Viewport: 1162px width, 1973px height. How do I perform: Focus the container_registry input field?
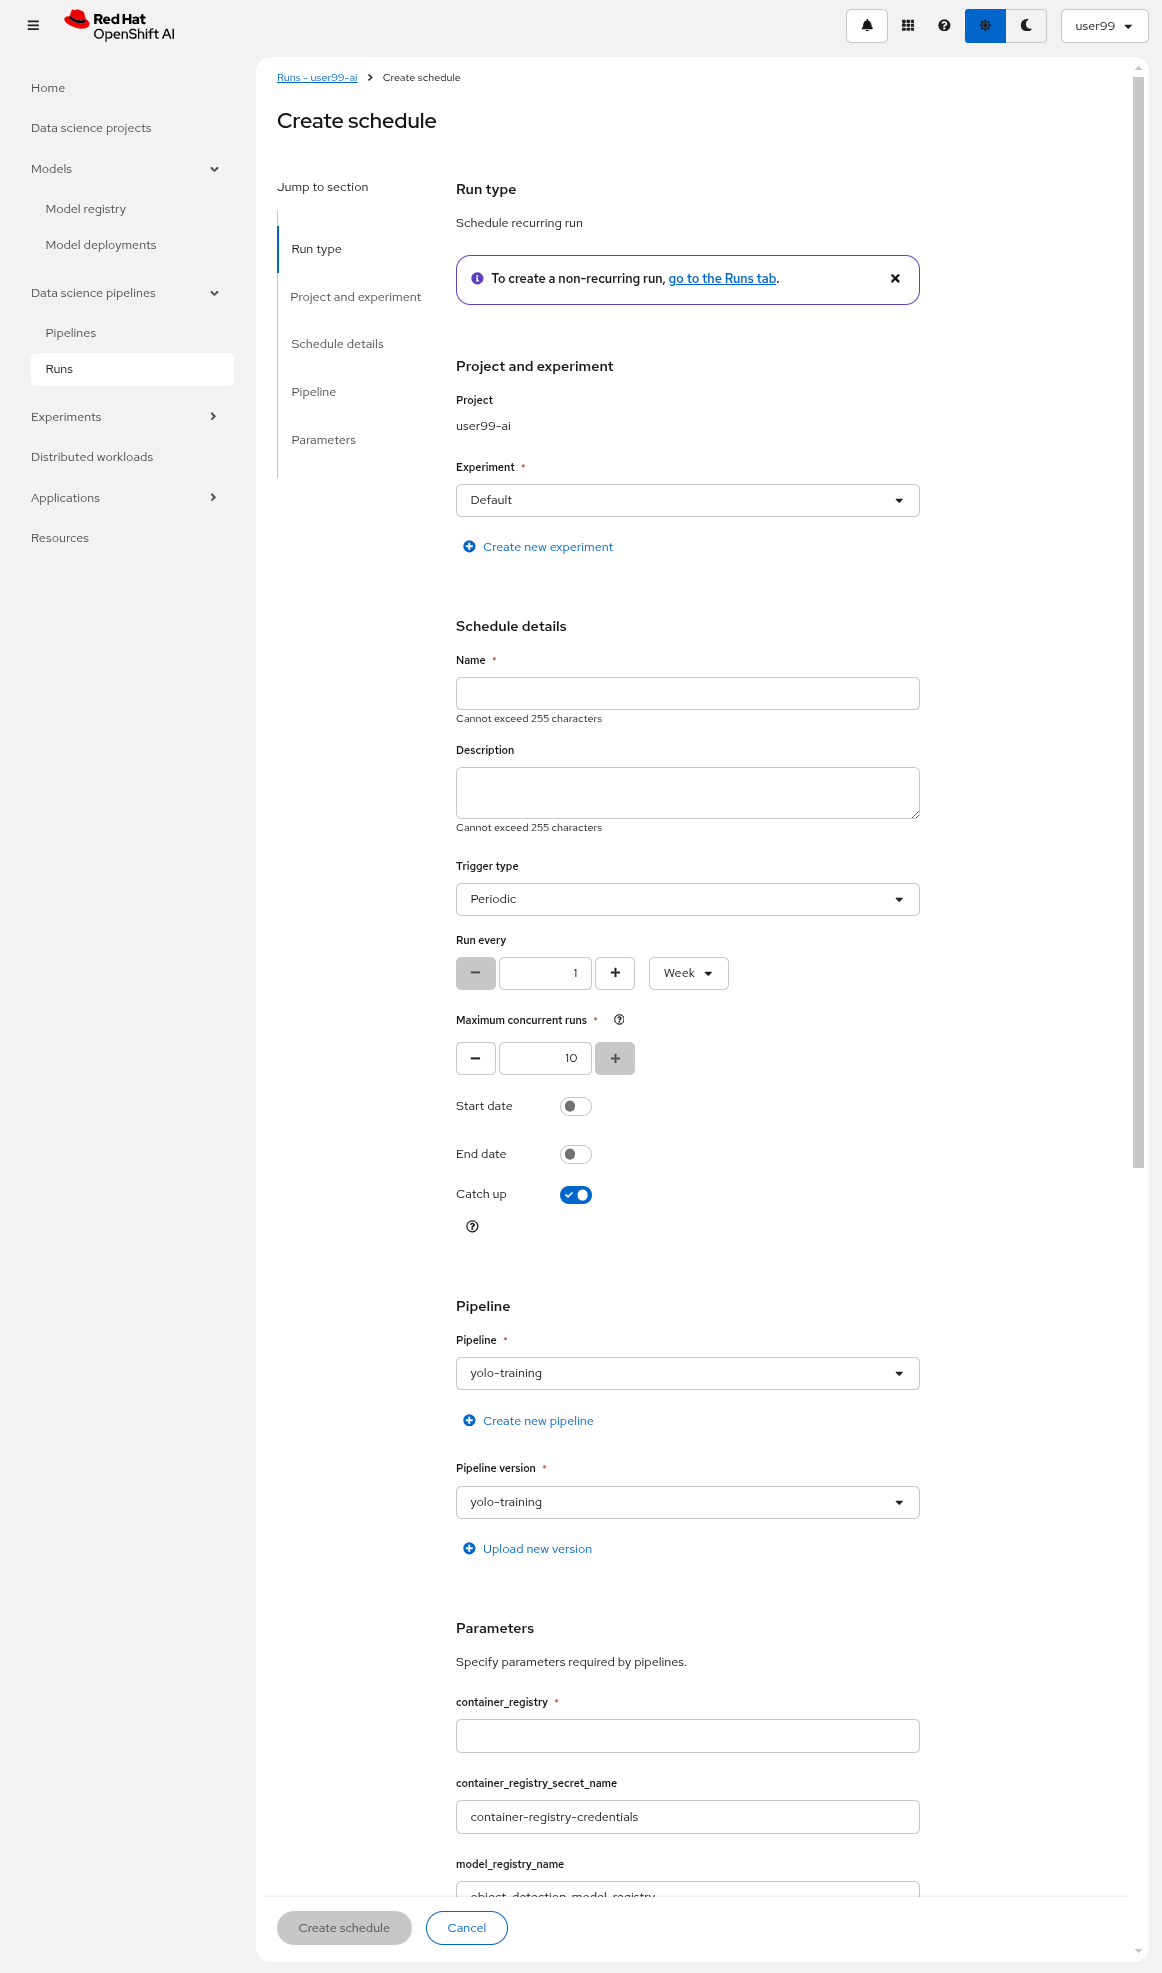(x=688, y=1736)
